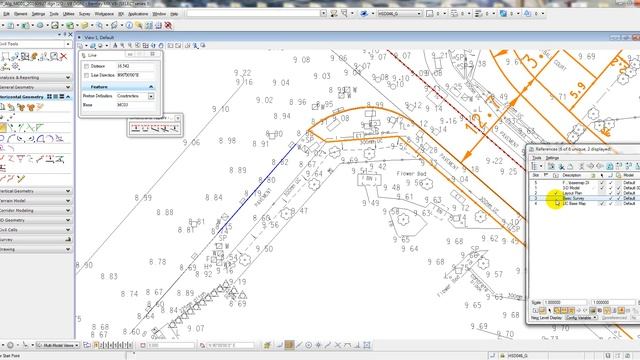Open the Applications menu
This screenshot has height=360, width=640.
(x=138, y=14)
